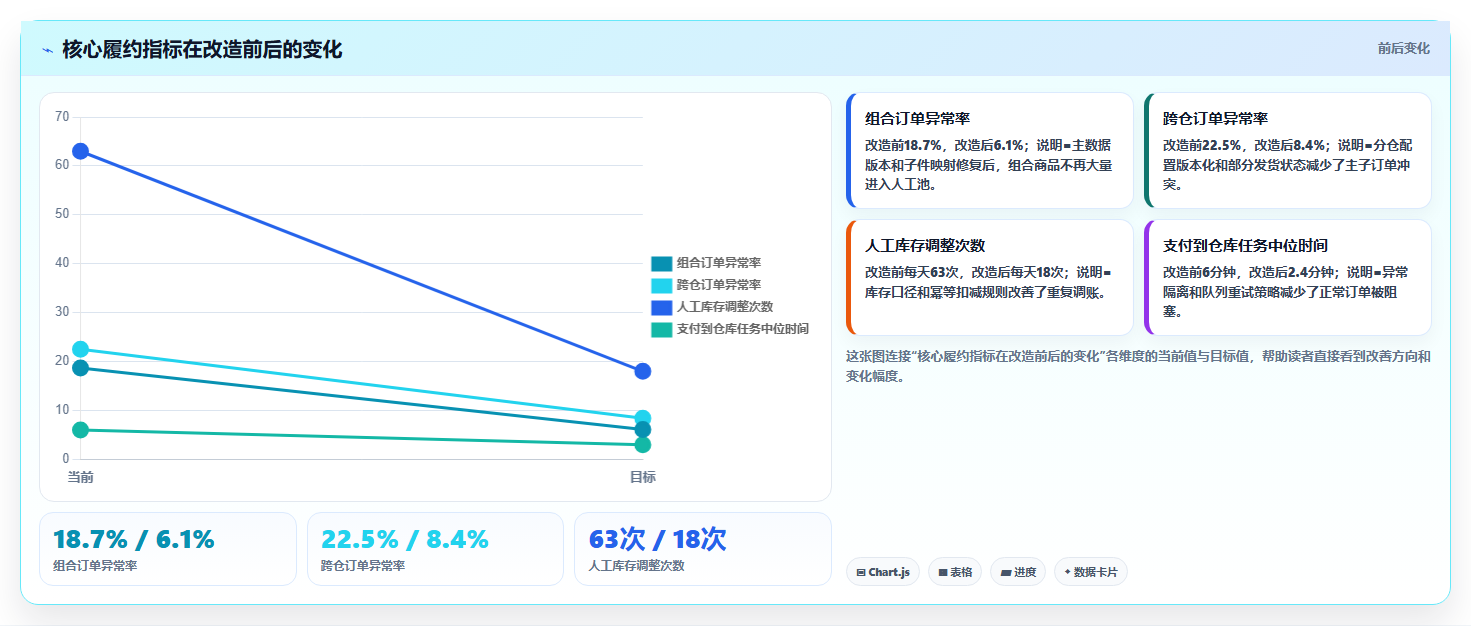Open the 支付到仓库任务中位时间 info card title
Image resolution: width=1471 pixels, height=626 pixels.
tap(1245, 245)
